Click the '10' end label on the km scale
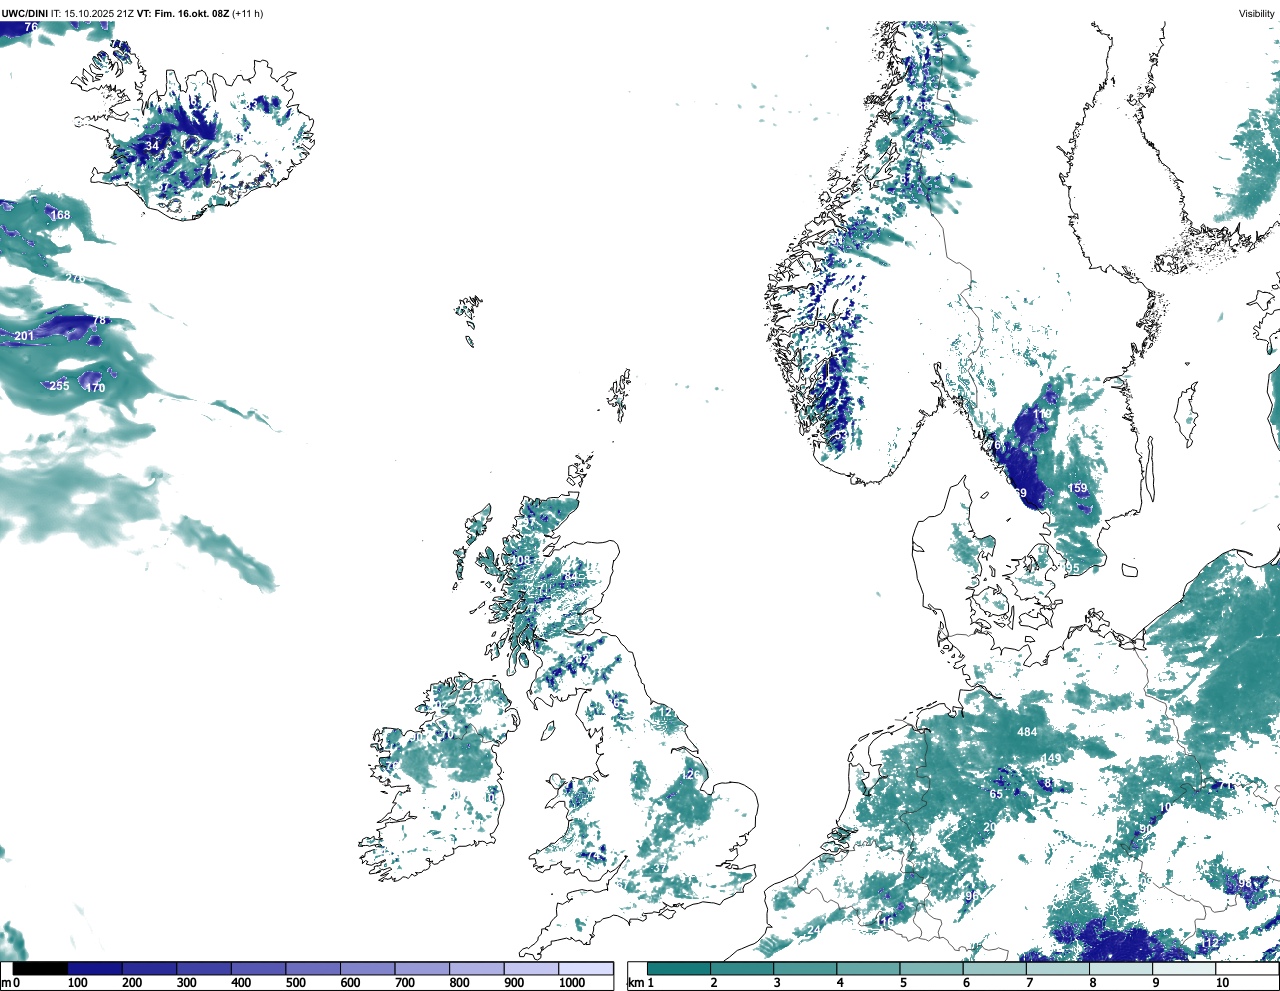The height and width of the screenshot is (991, 1280). click(x=1222, y=983)
